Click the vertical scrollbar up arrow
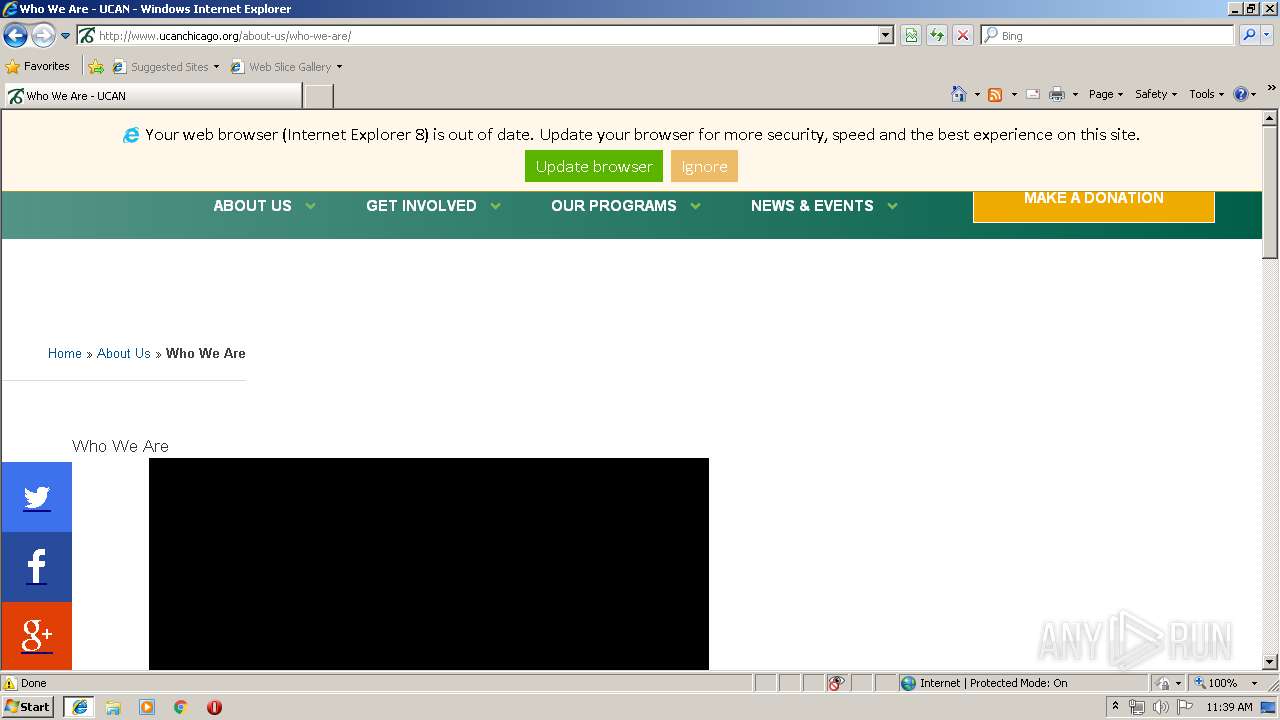 (x=1270, y=119)
